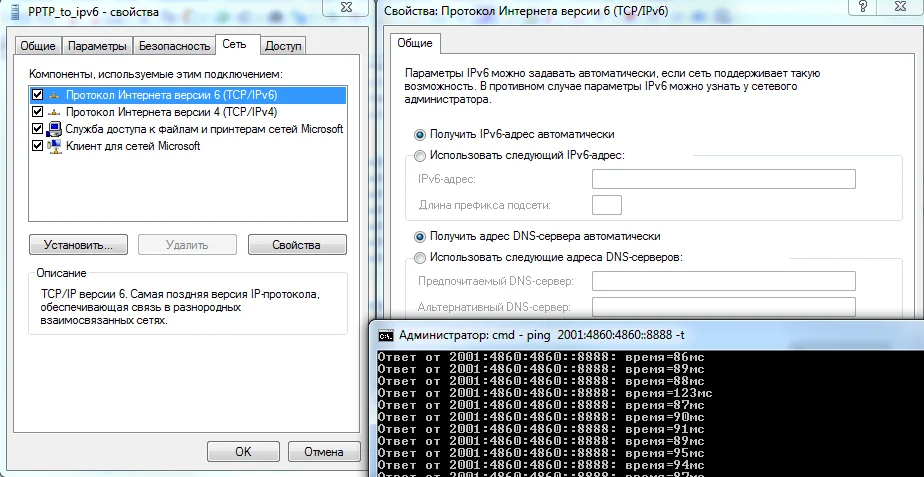The image size is (924, 477).
Task: Open the Параметры tab
Action: point(97,46)
